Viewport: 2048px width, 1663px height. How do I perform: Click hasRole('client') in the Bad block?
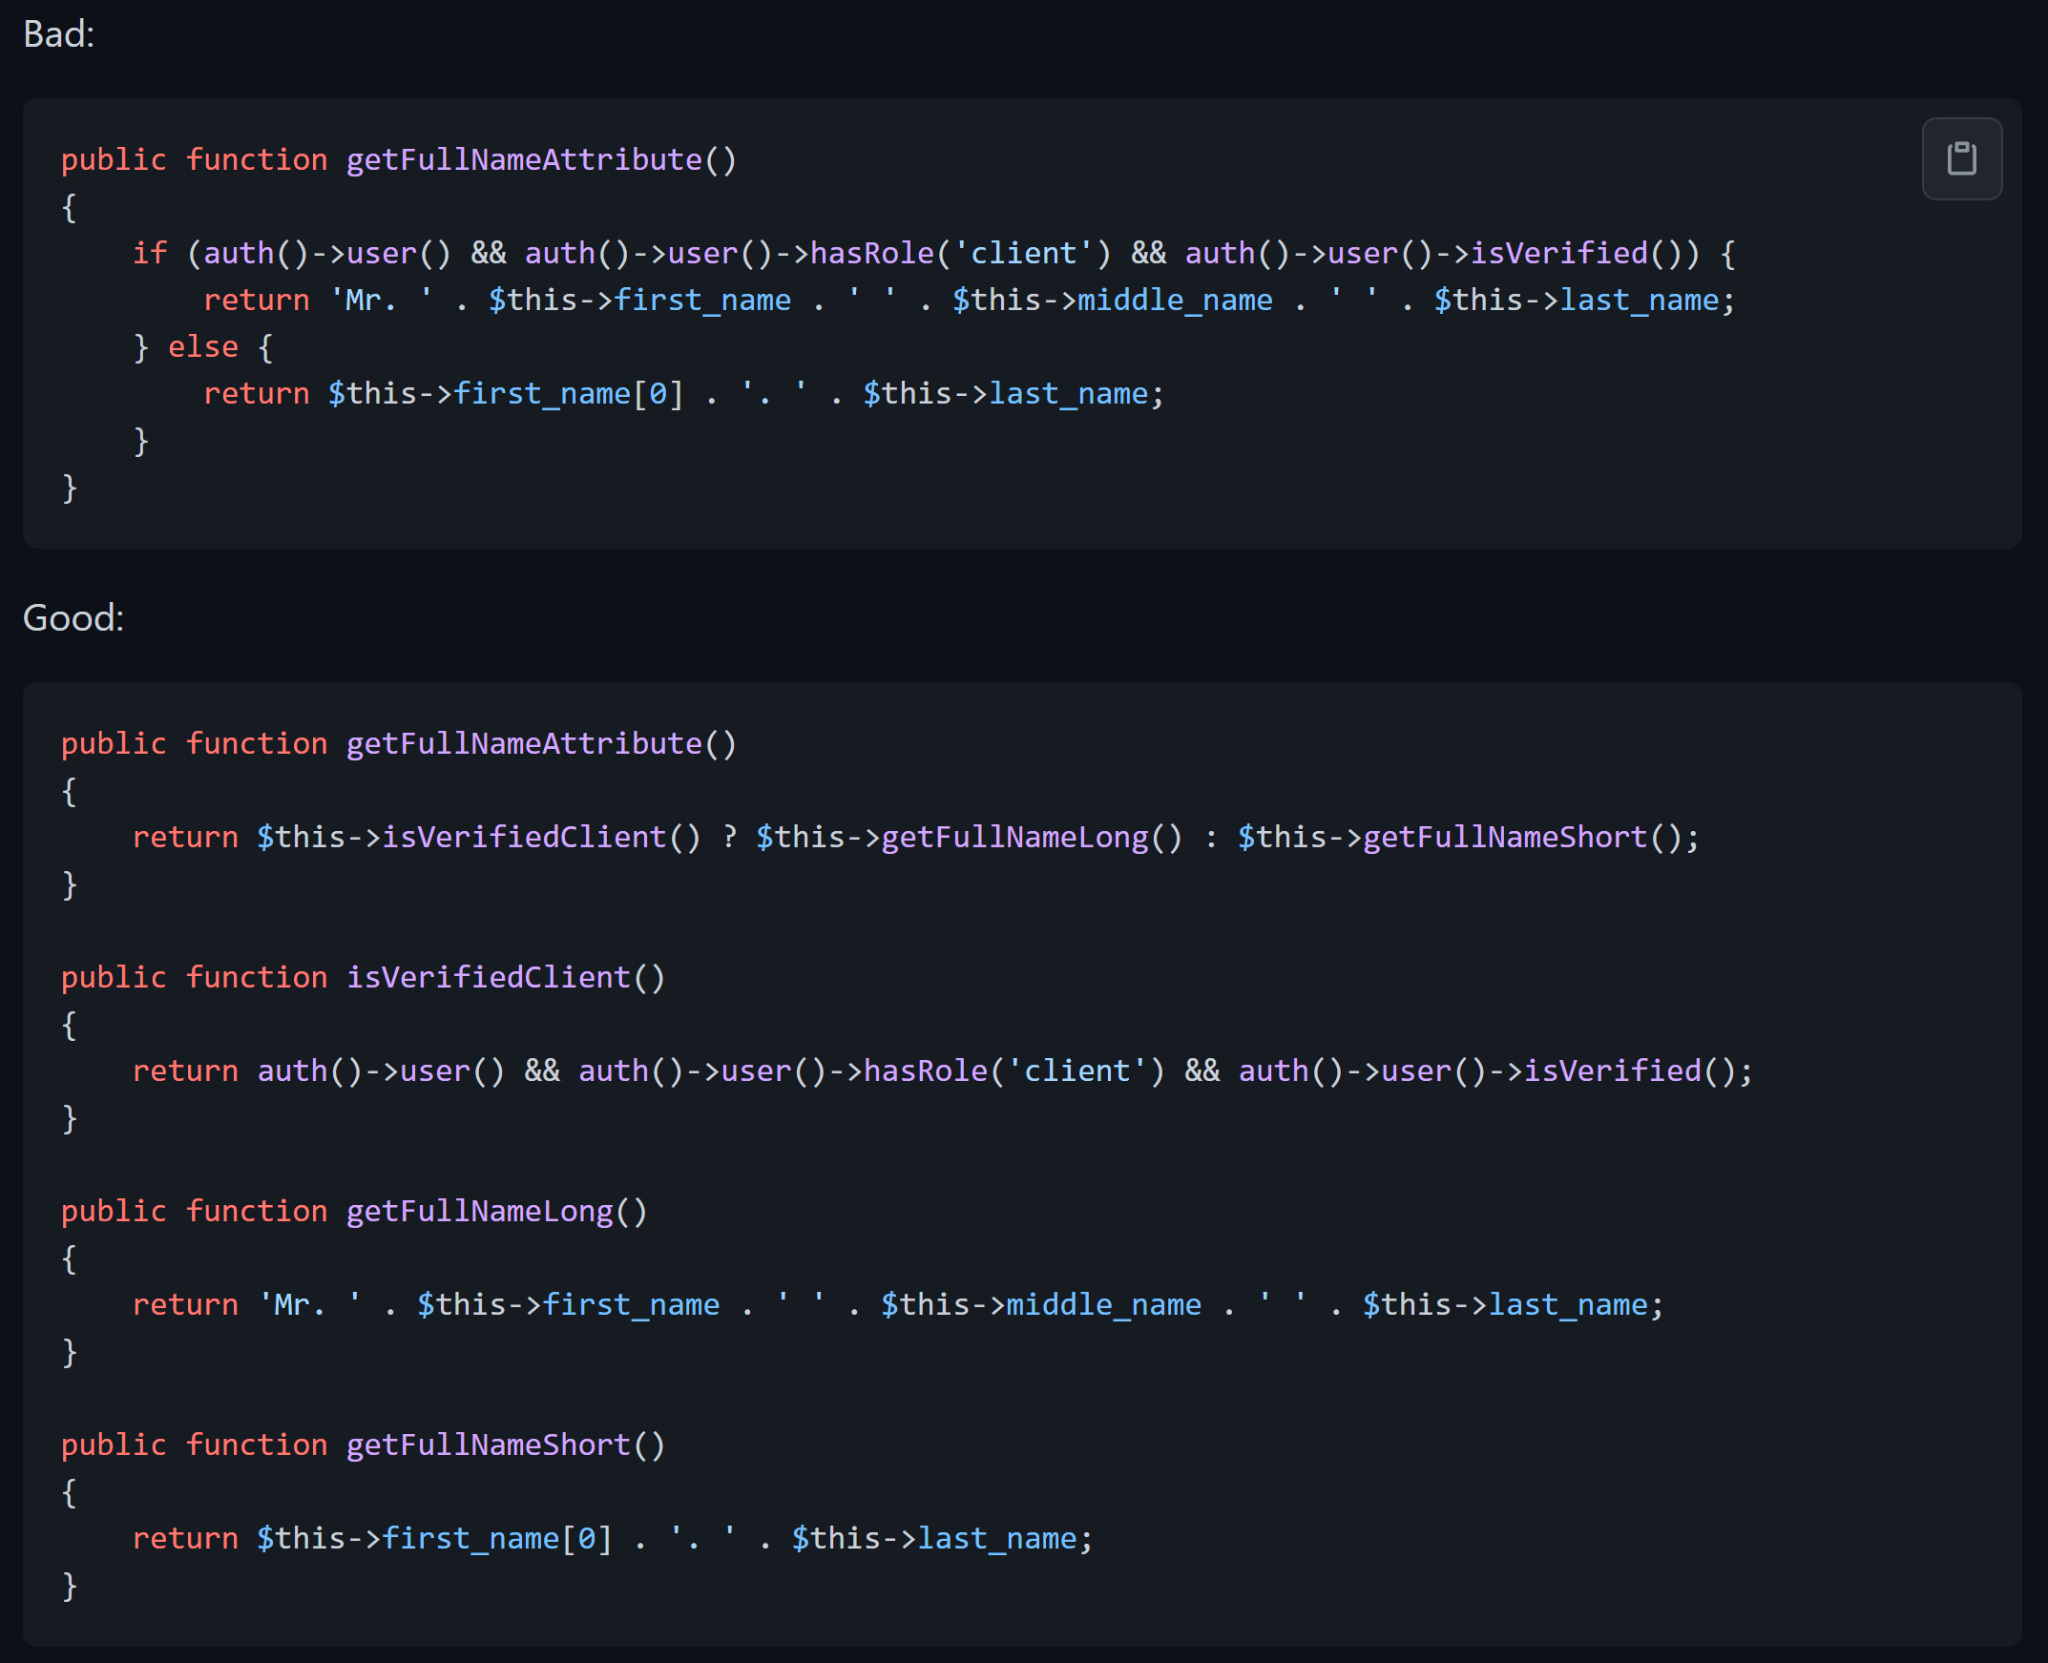960,253
